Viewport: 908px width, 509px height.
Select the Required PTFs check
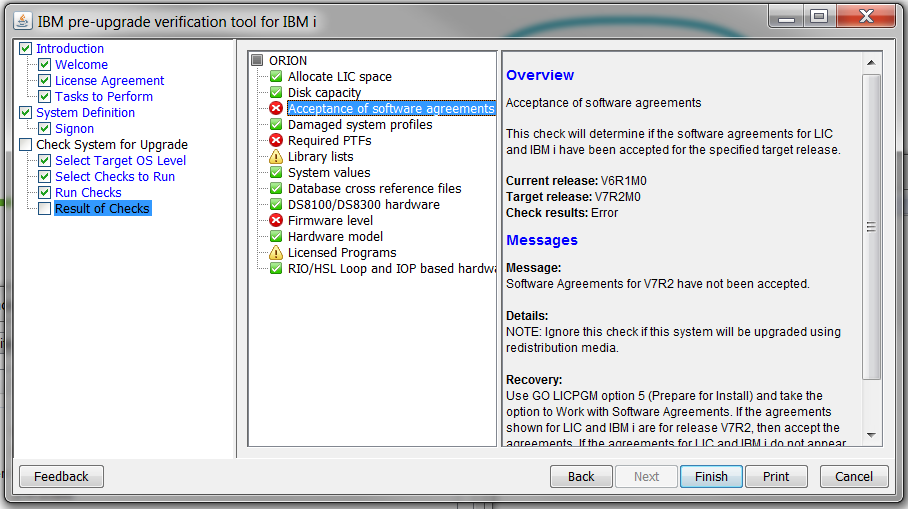[x=329, y=141]
